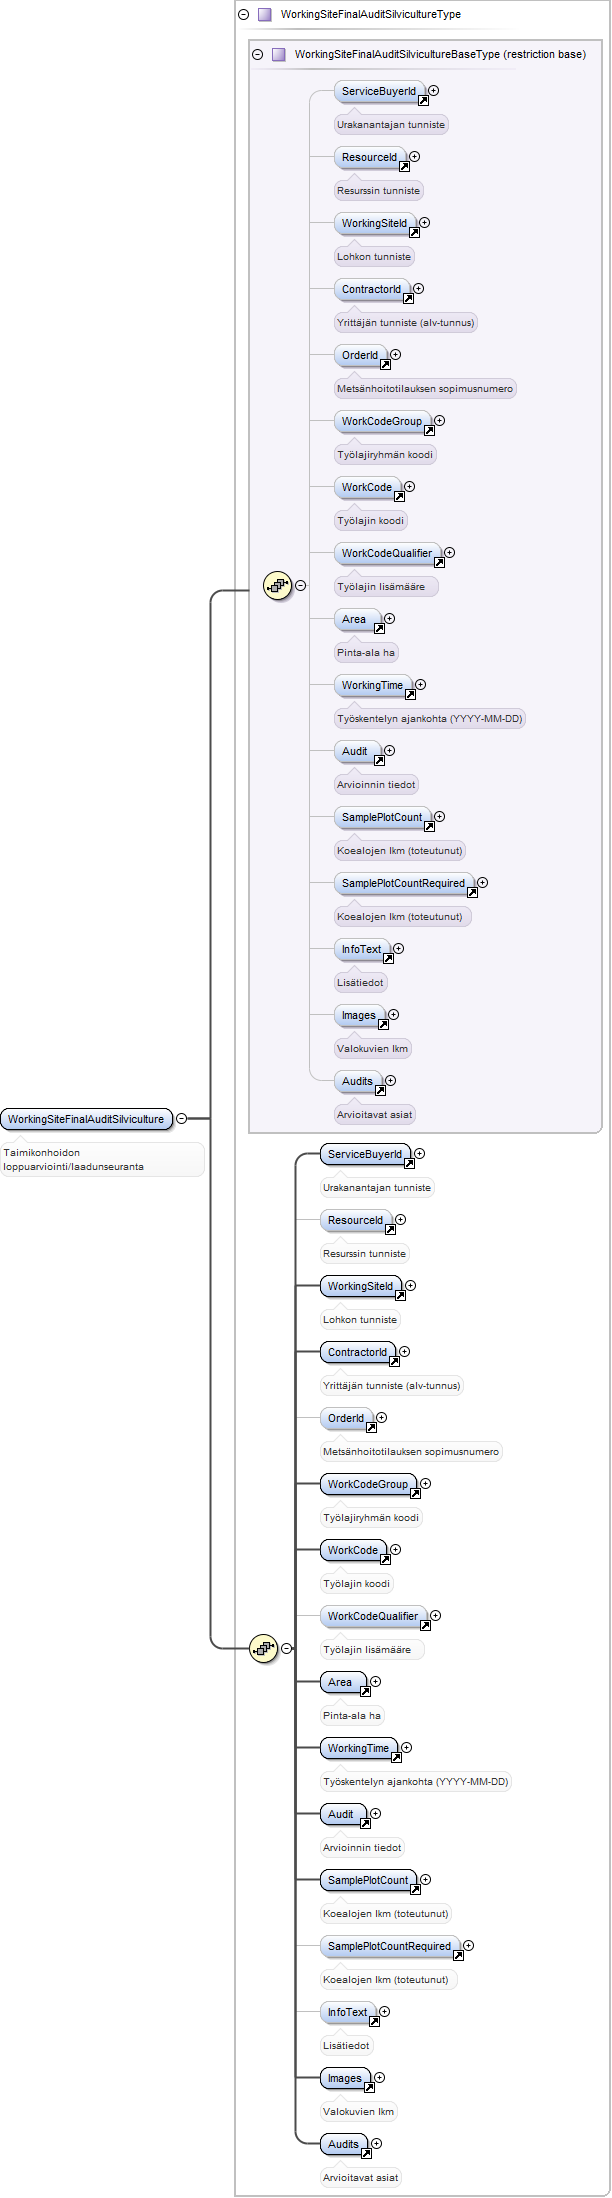Select the Audits element in the restriction base box
The width and height of the screenshot is (612, 2198).
click(x=357, y=1082)
